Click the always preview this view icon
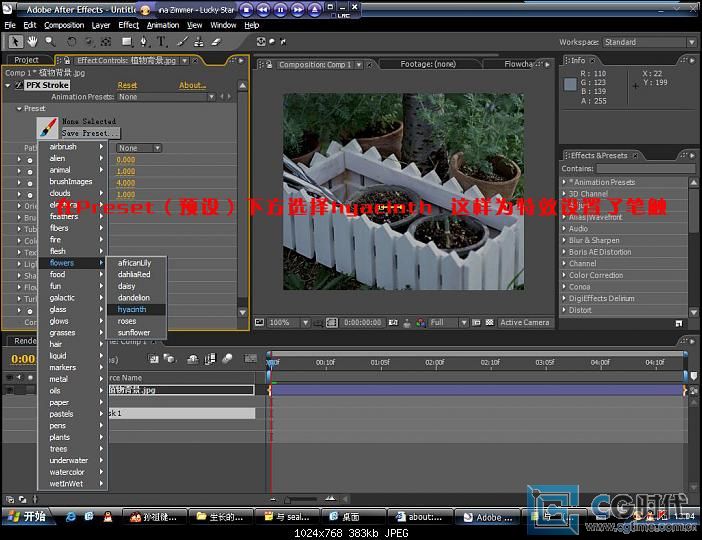 [x=260, y=322]
